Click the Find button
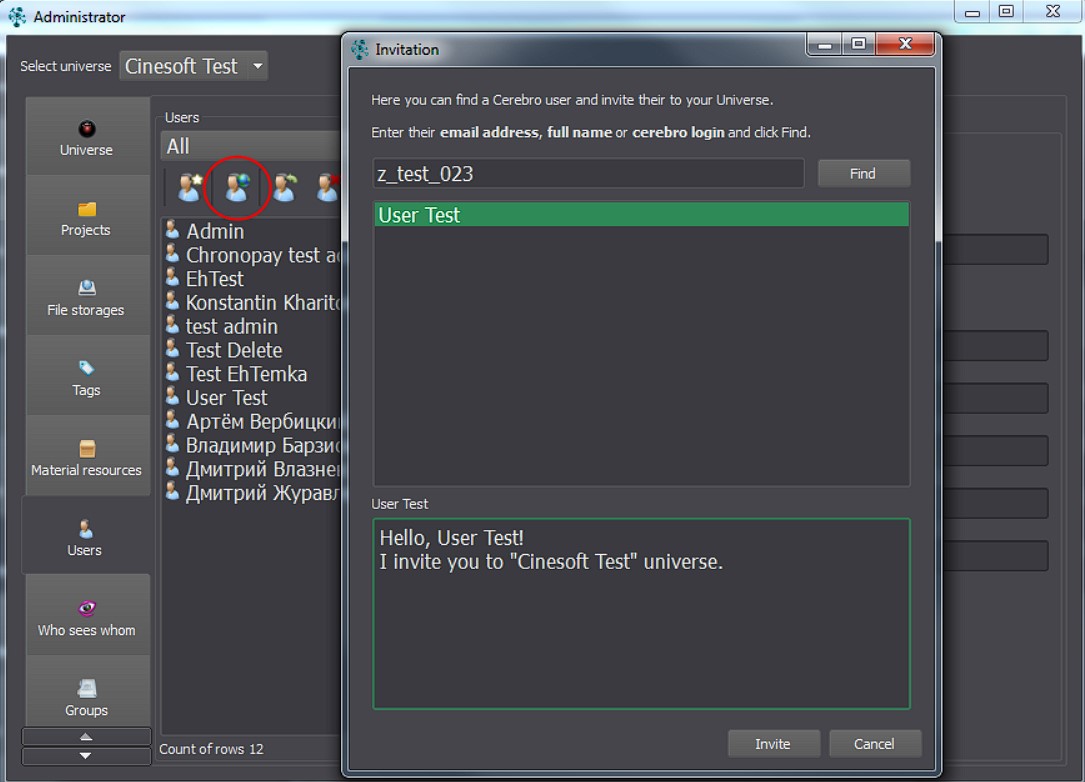 coord(863,174)
